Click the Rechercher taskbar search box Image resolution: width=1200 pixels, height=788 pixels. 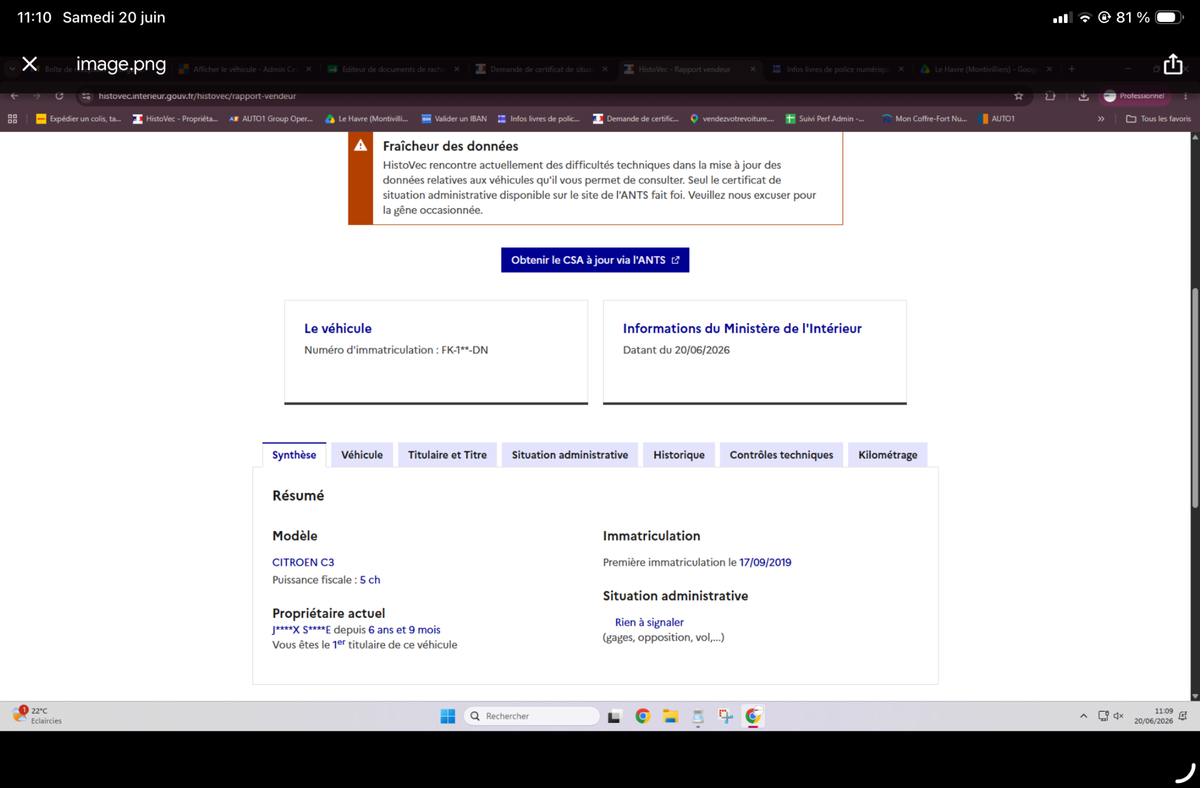[x=532, y=716]
